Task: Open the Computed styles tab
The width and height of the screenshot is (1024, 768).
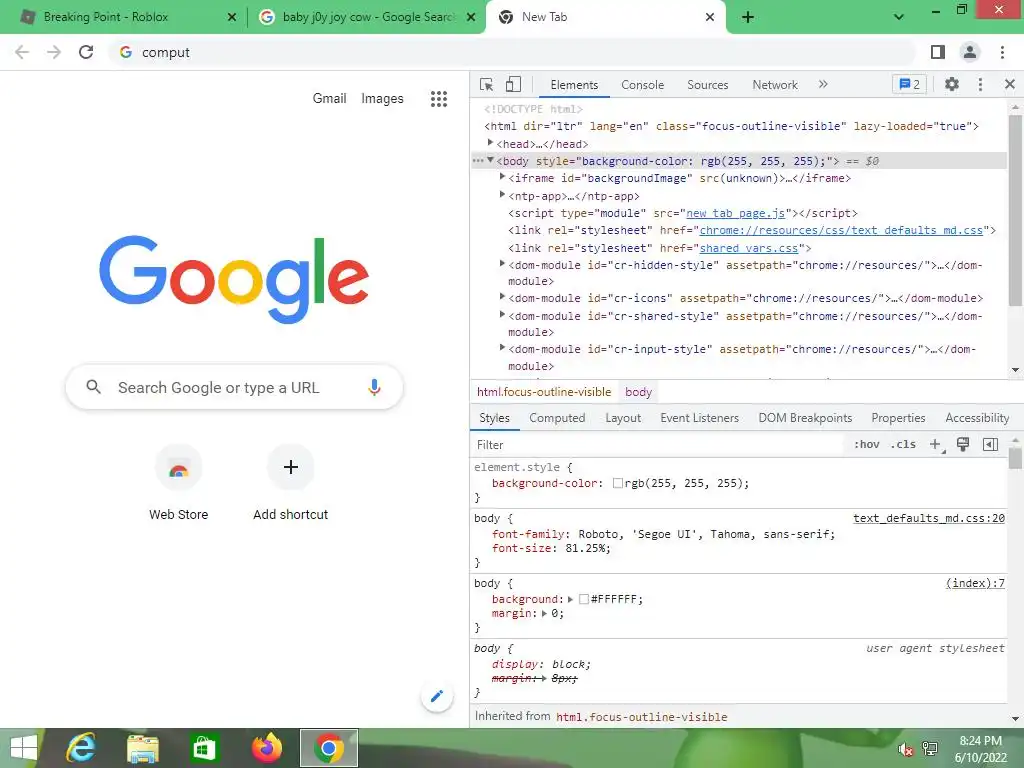Action: point(557,418)
